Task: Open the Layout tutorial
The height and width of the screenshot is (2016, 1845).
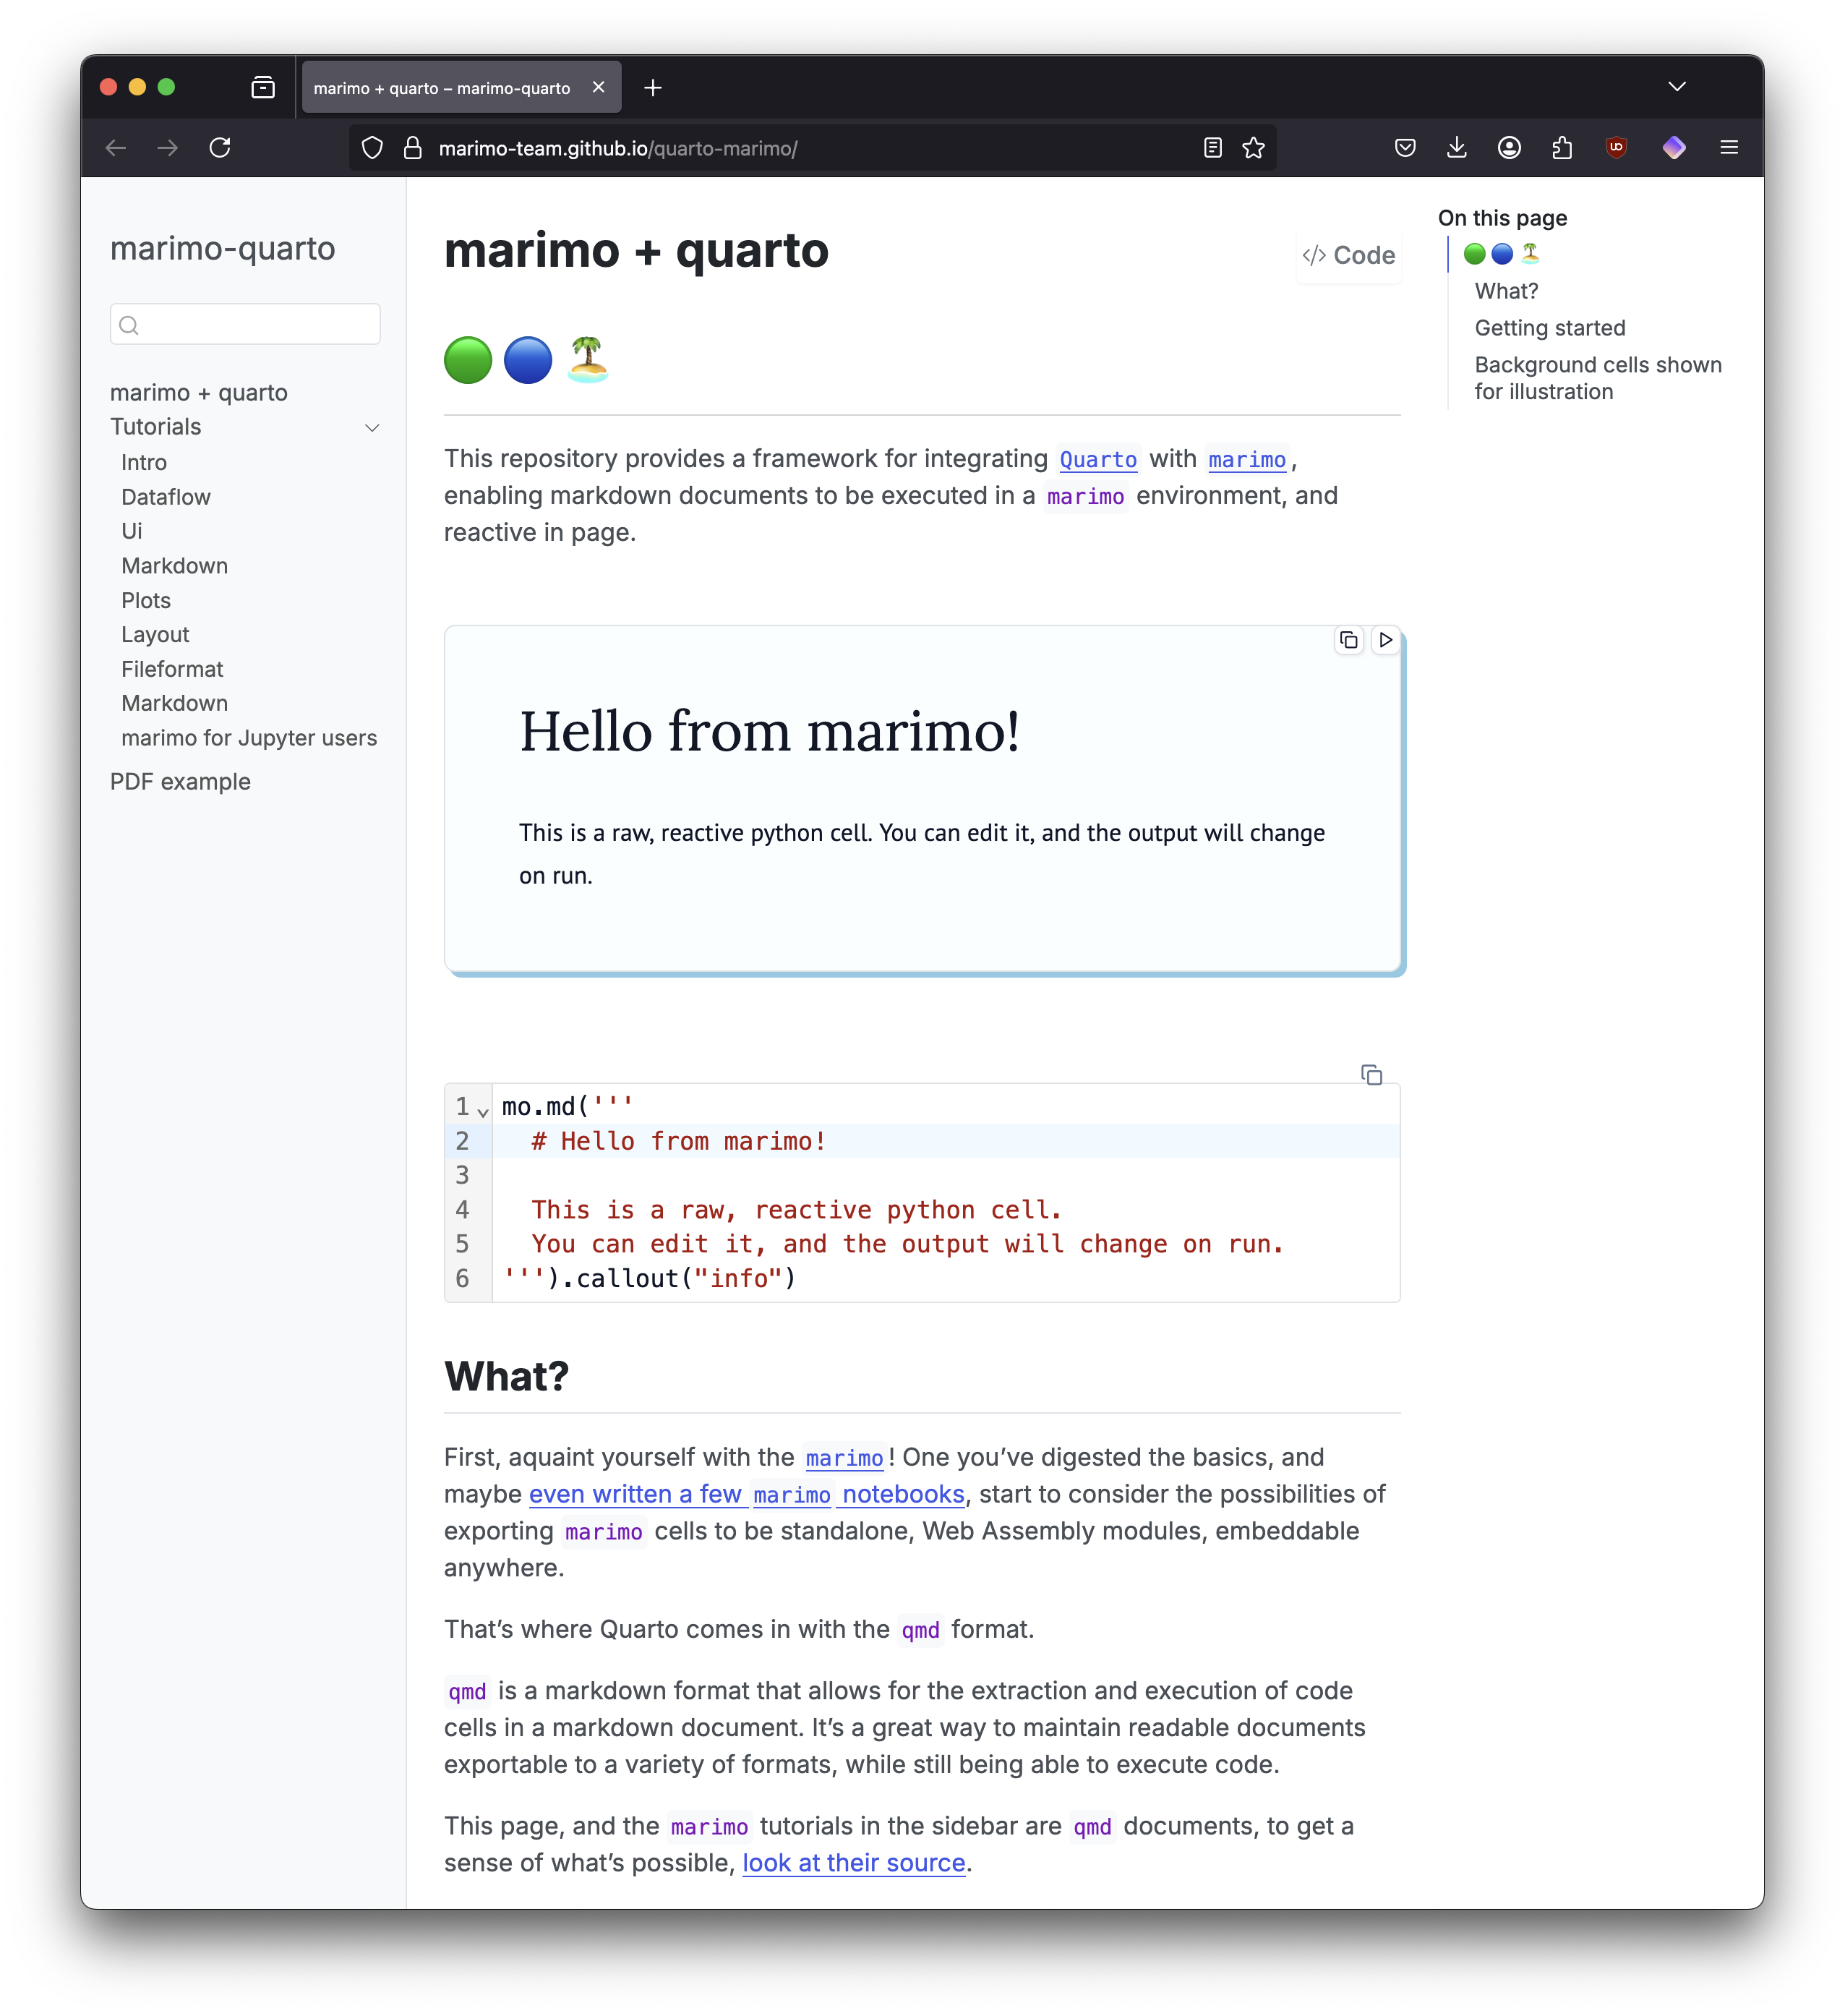Action: pyautogui.click(x=155, y=635)
